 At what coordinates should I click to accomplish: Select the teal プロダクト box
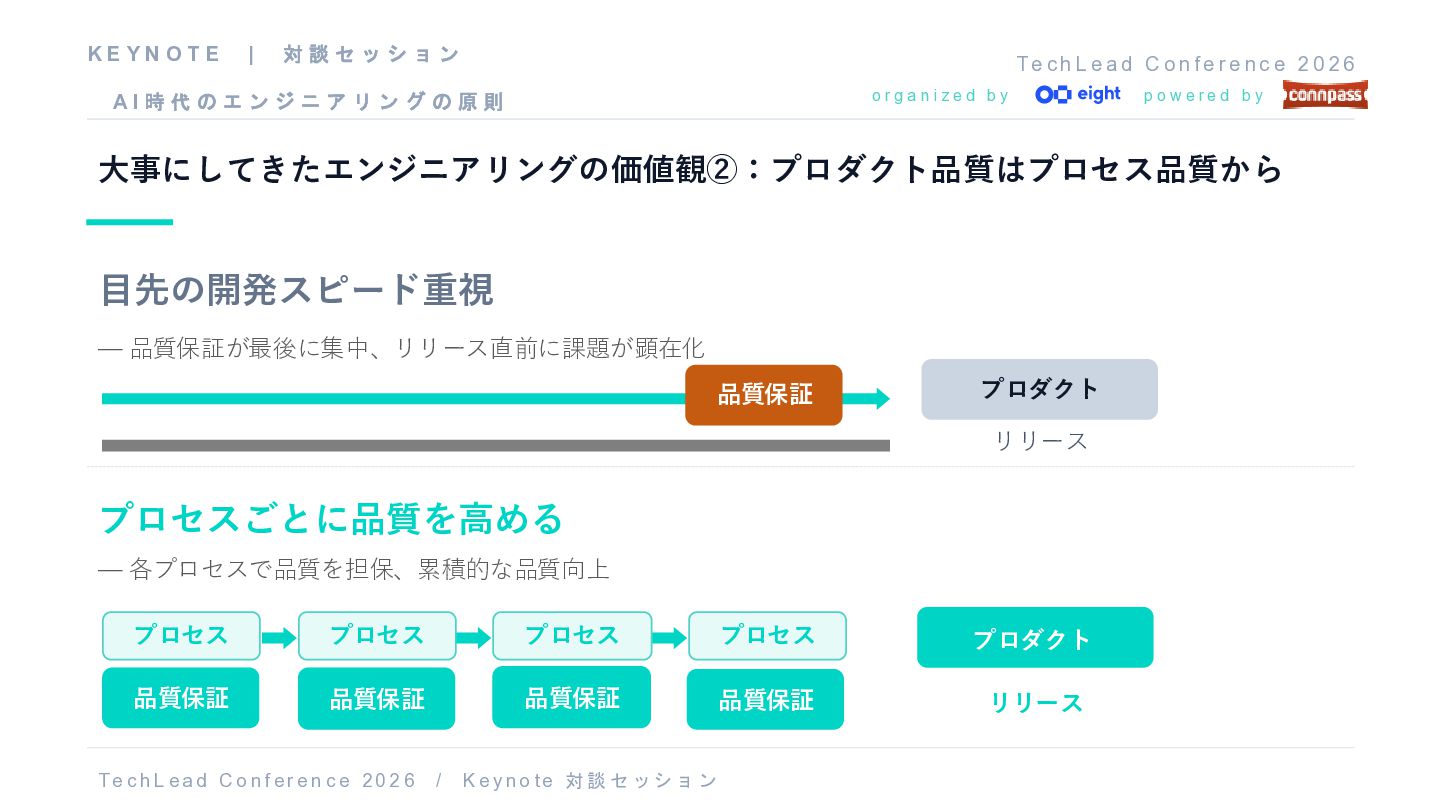point(1034,638)
